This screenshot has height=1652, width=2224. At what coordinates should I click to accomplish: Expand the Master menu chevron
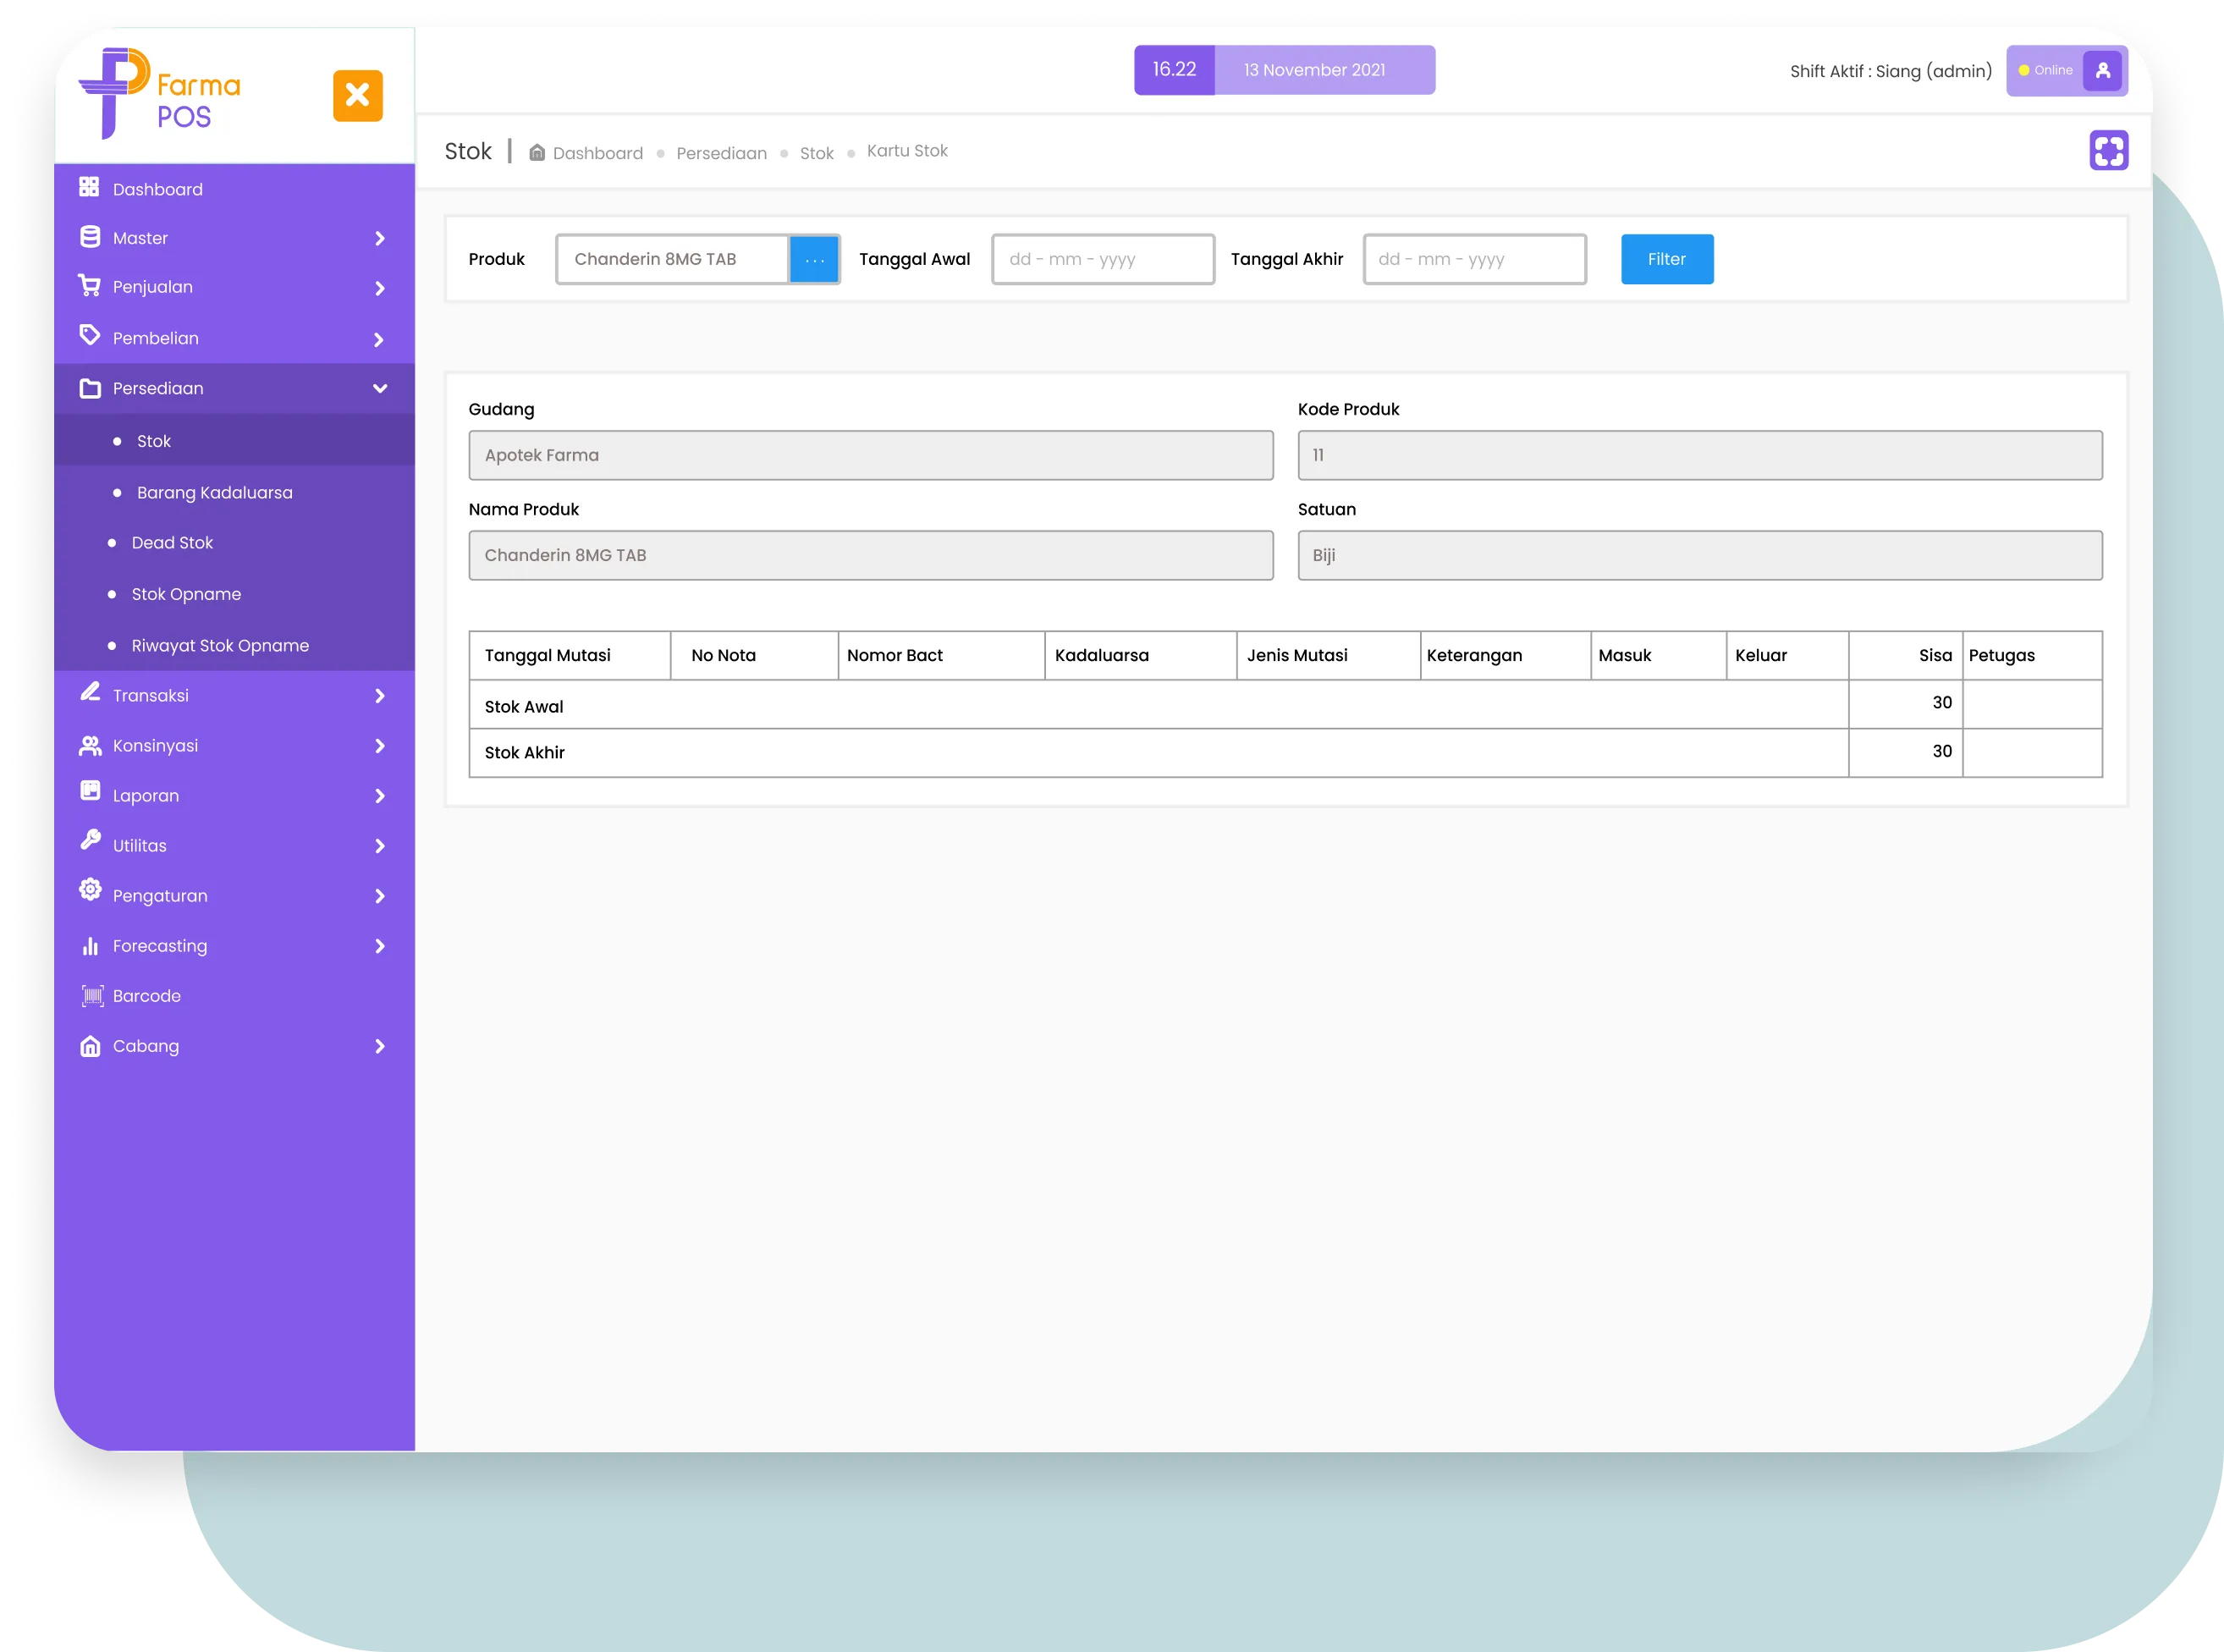tap(379, 238)
